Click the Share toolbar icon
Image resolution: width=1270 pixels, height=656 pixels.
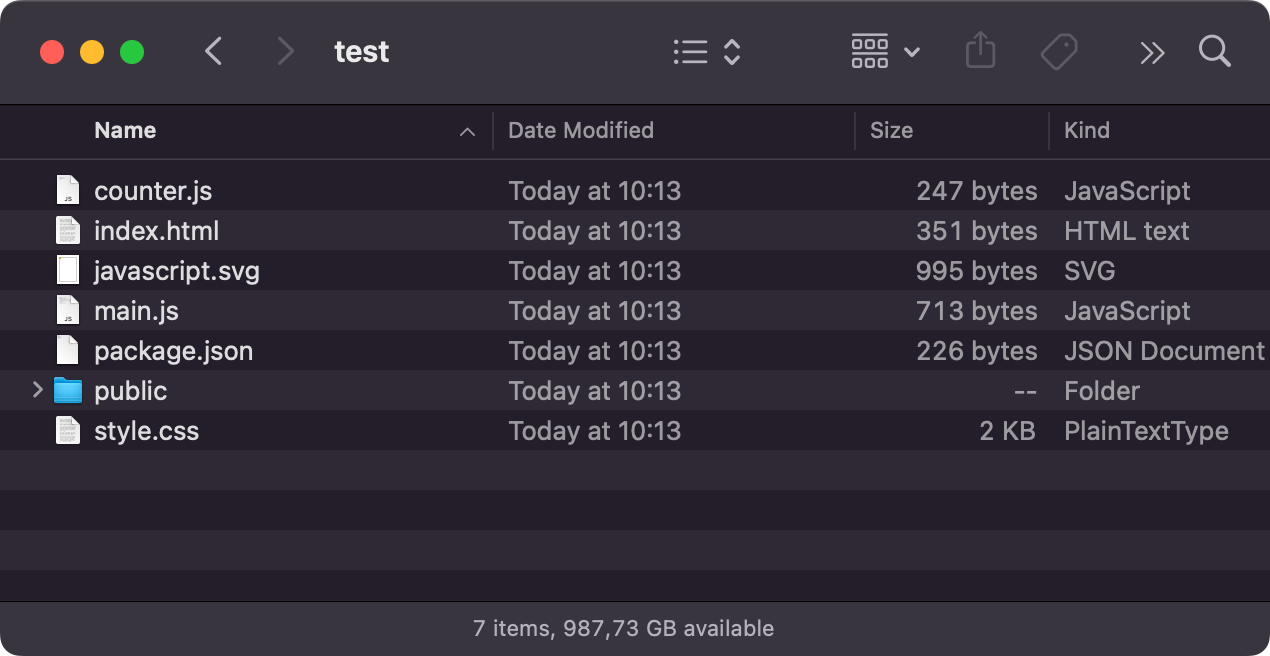point(980,52)
